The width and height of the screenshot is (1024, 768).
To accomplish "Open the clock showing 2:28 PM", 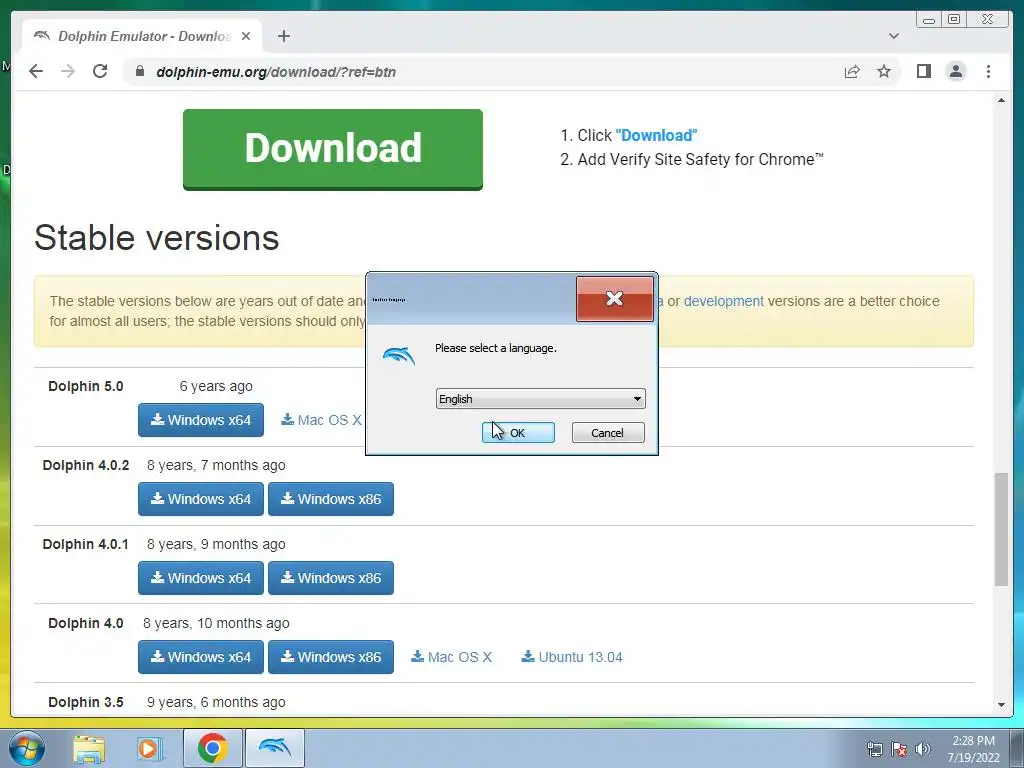I will point(974,748).
